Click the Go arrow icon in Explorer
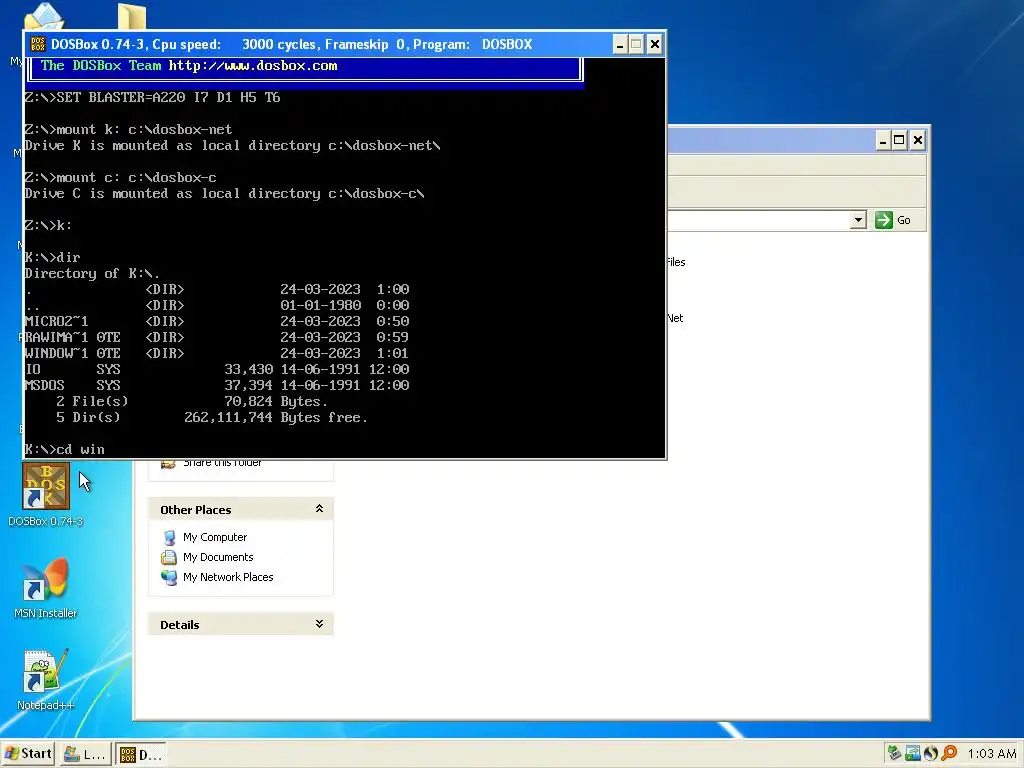Screen dimensions: 1024x768 point(884,220)
